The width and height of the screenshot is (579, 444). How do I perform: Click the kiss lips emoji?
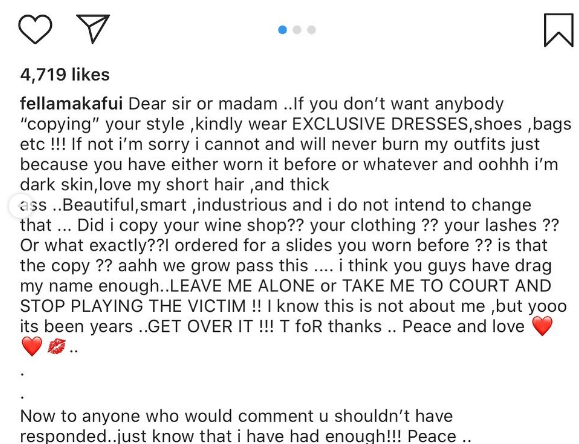(56, 346)
